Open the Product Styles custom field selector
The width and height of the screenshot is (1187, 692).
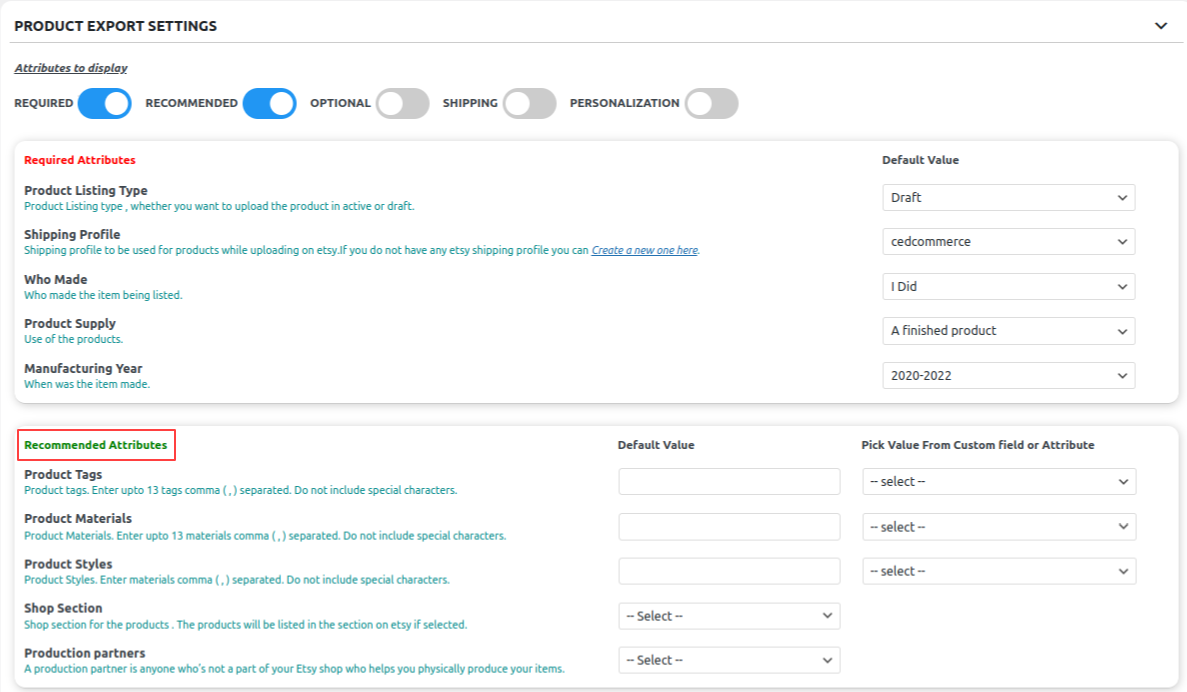point(999,570)
